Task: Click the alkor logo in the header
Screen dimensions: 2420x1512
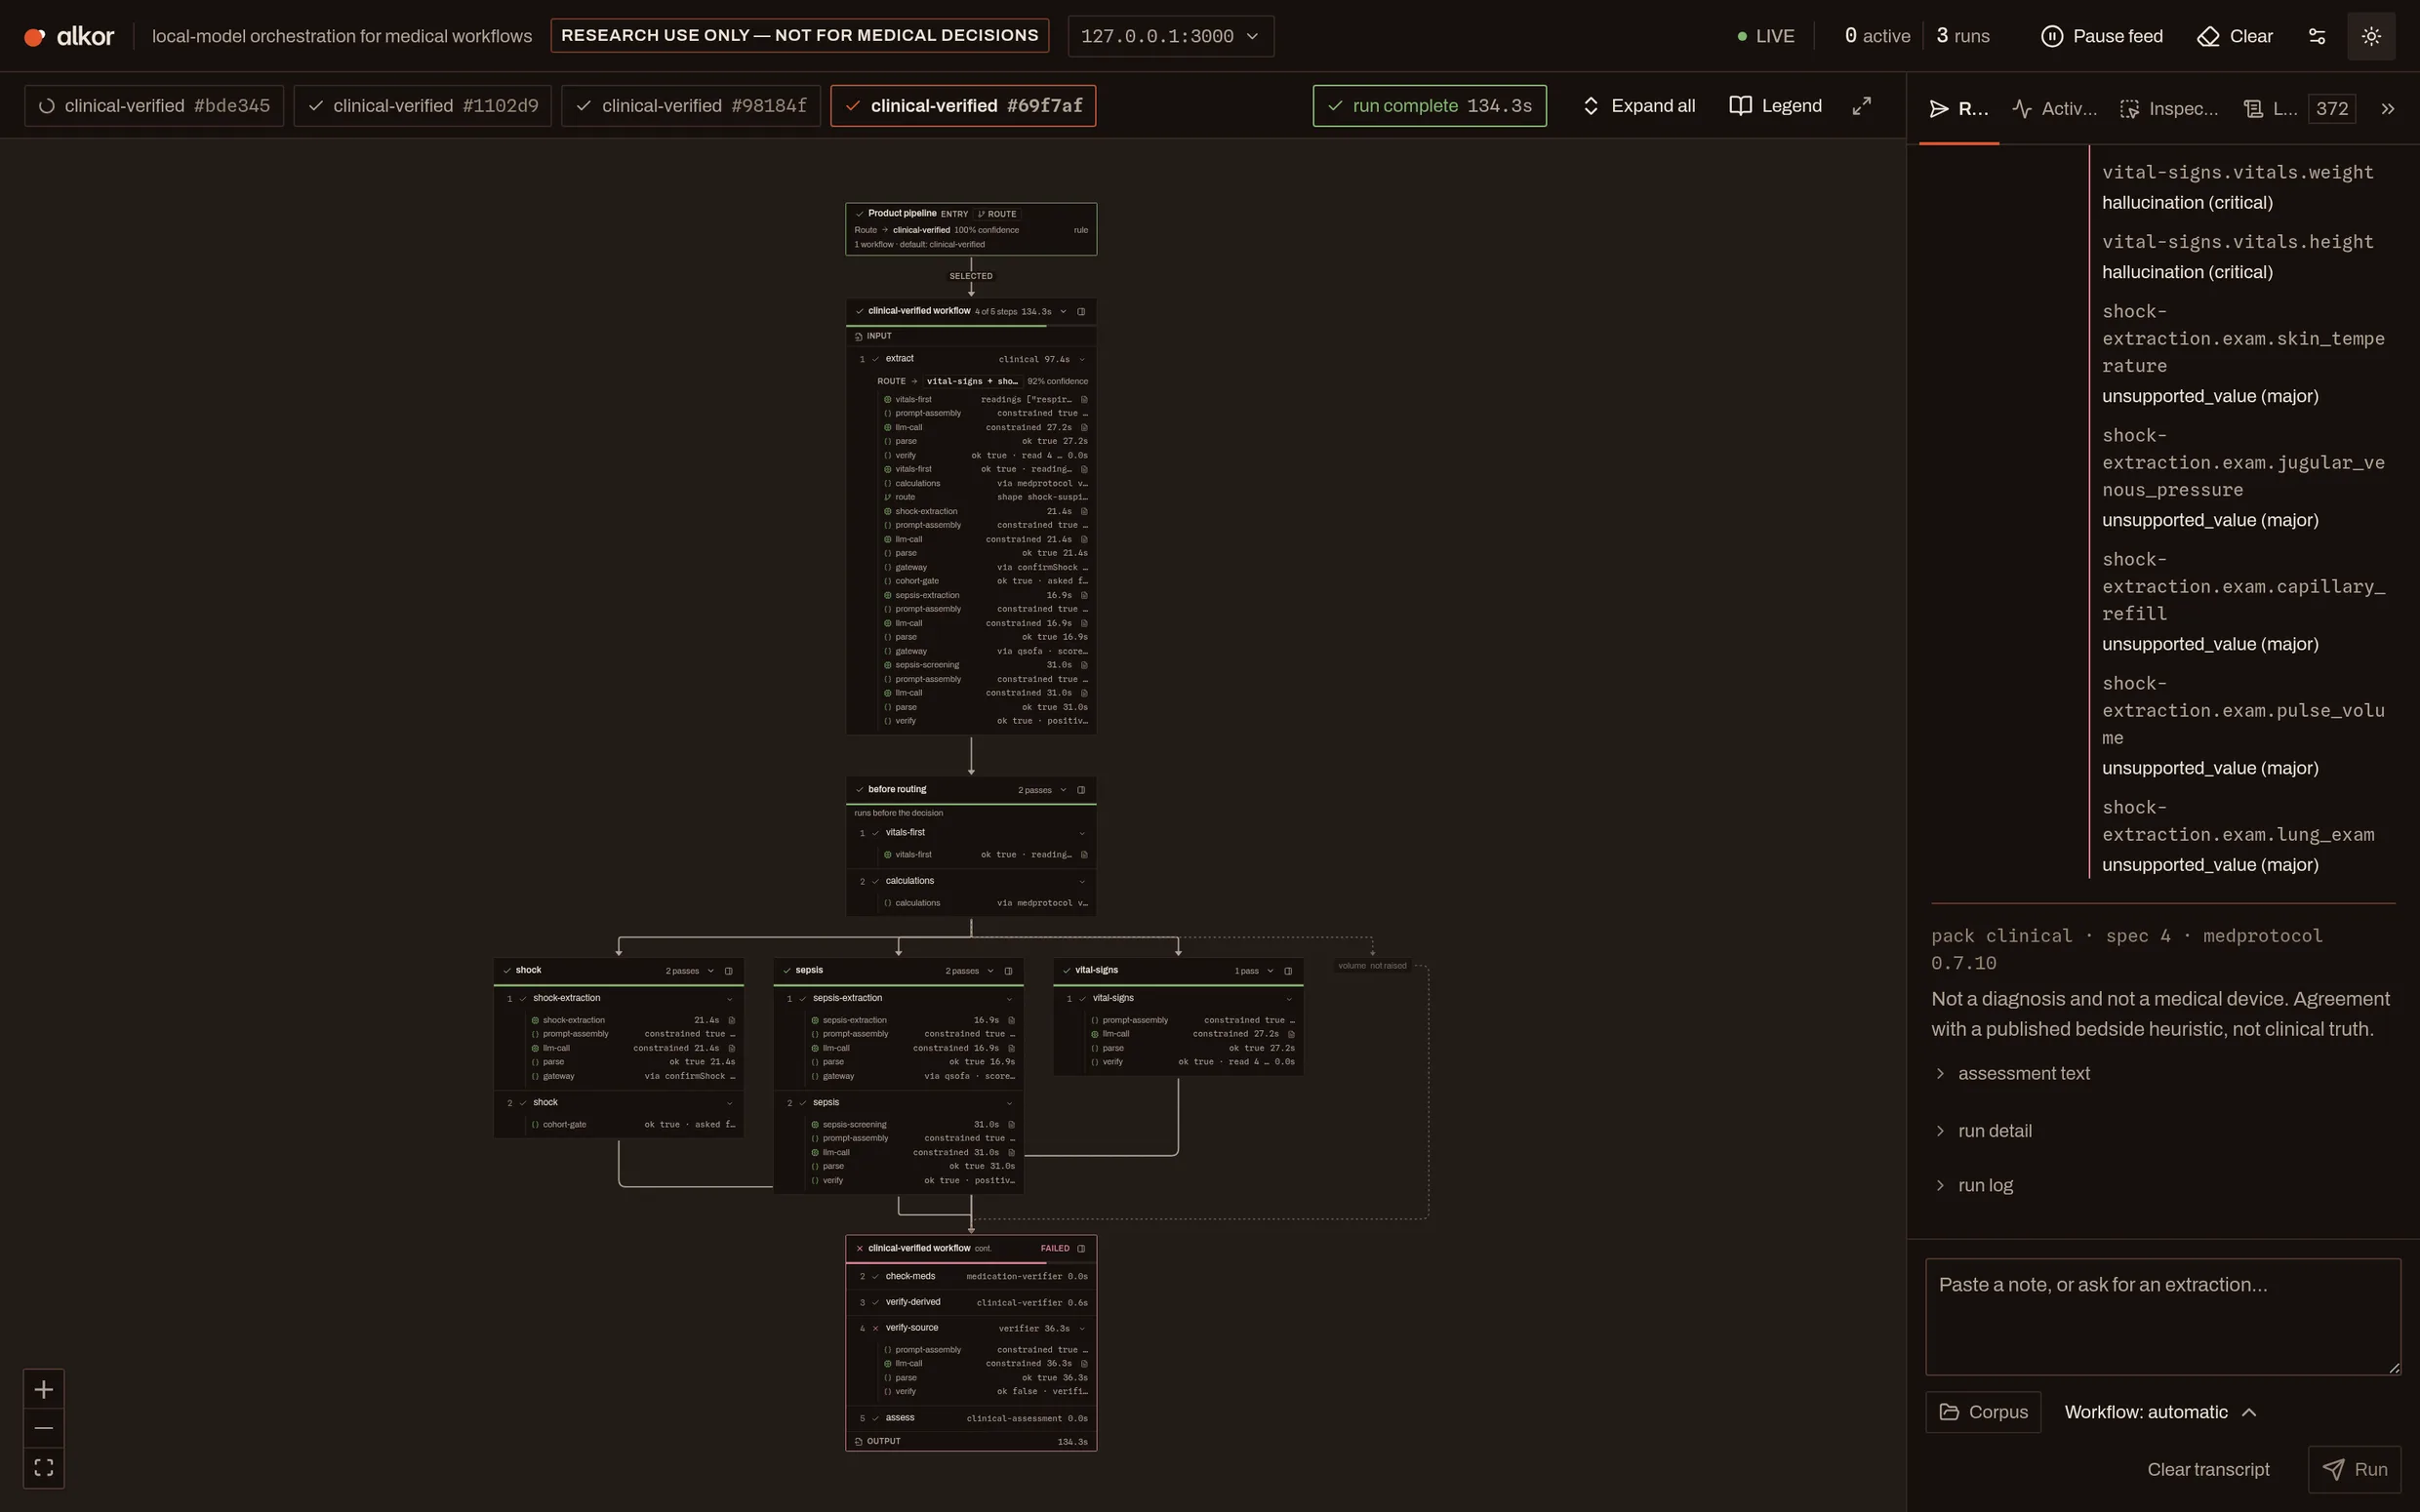Action: pos(69,36)
